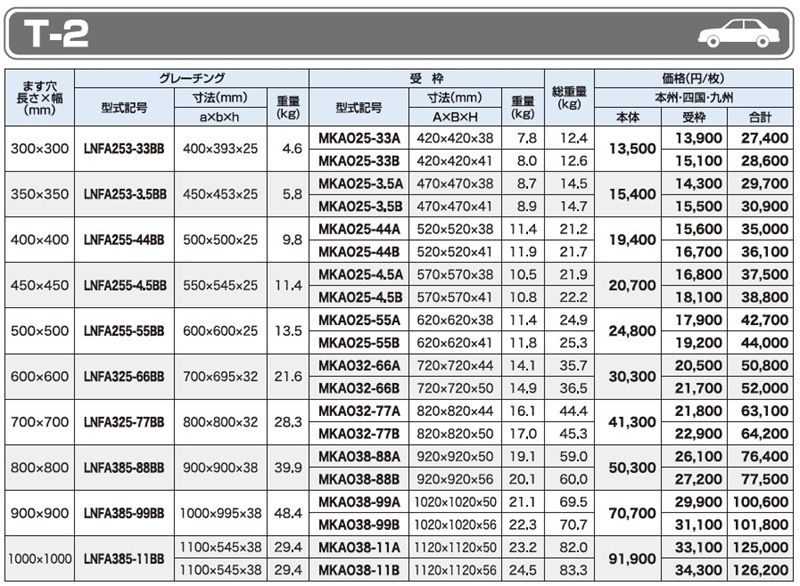Select the 300×300 ます穴 size cell
The image size is (800, 586).
tap(40, 149)
